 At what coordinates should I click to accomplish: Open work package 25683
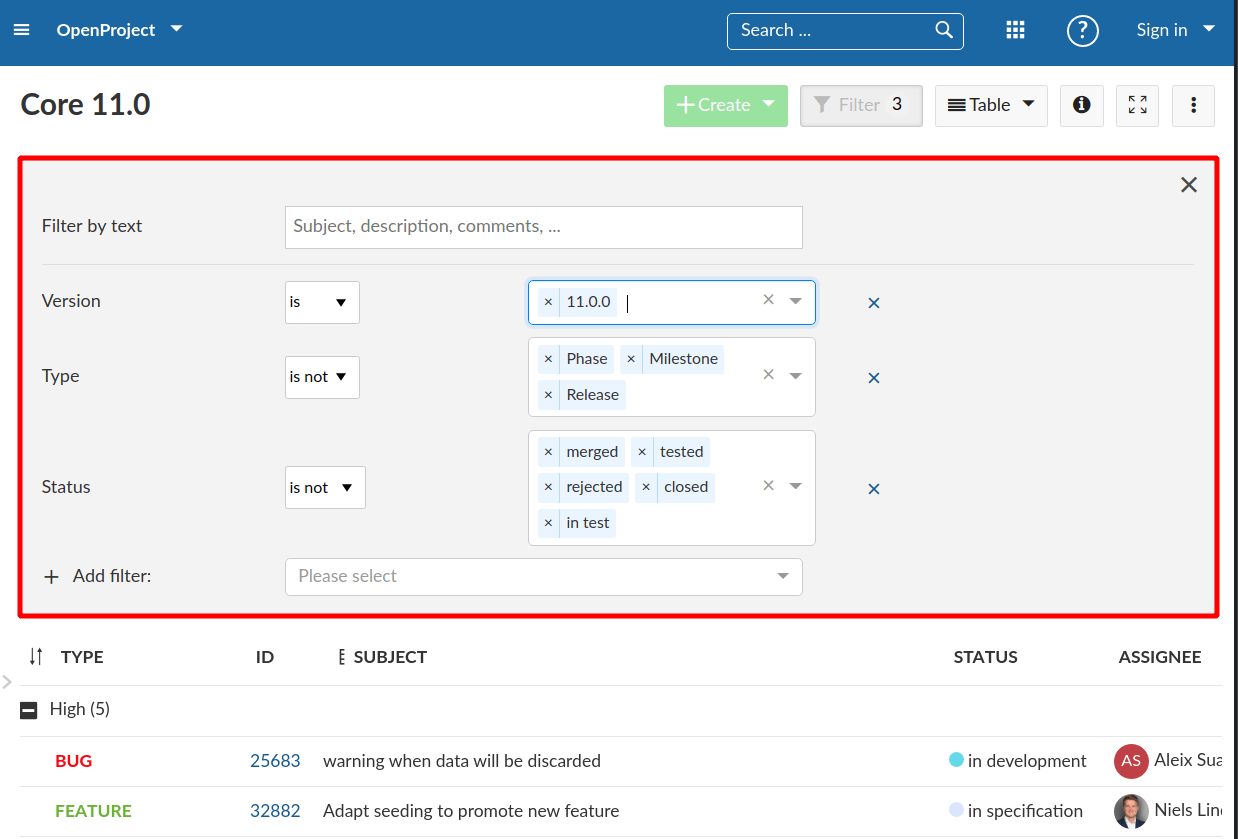[275, 760]
